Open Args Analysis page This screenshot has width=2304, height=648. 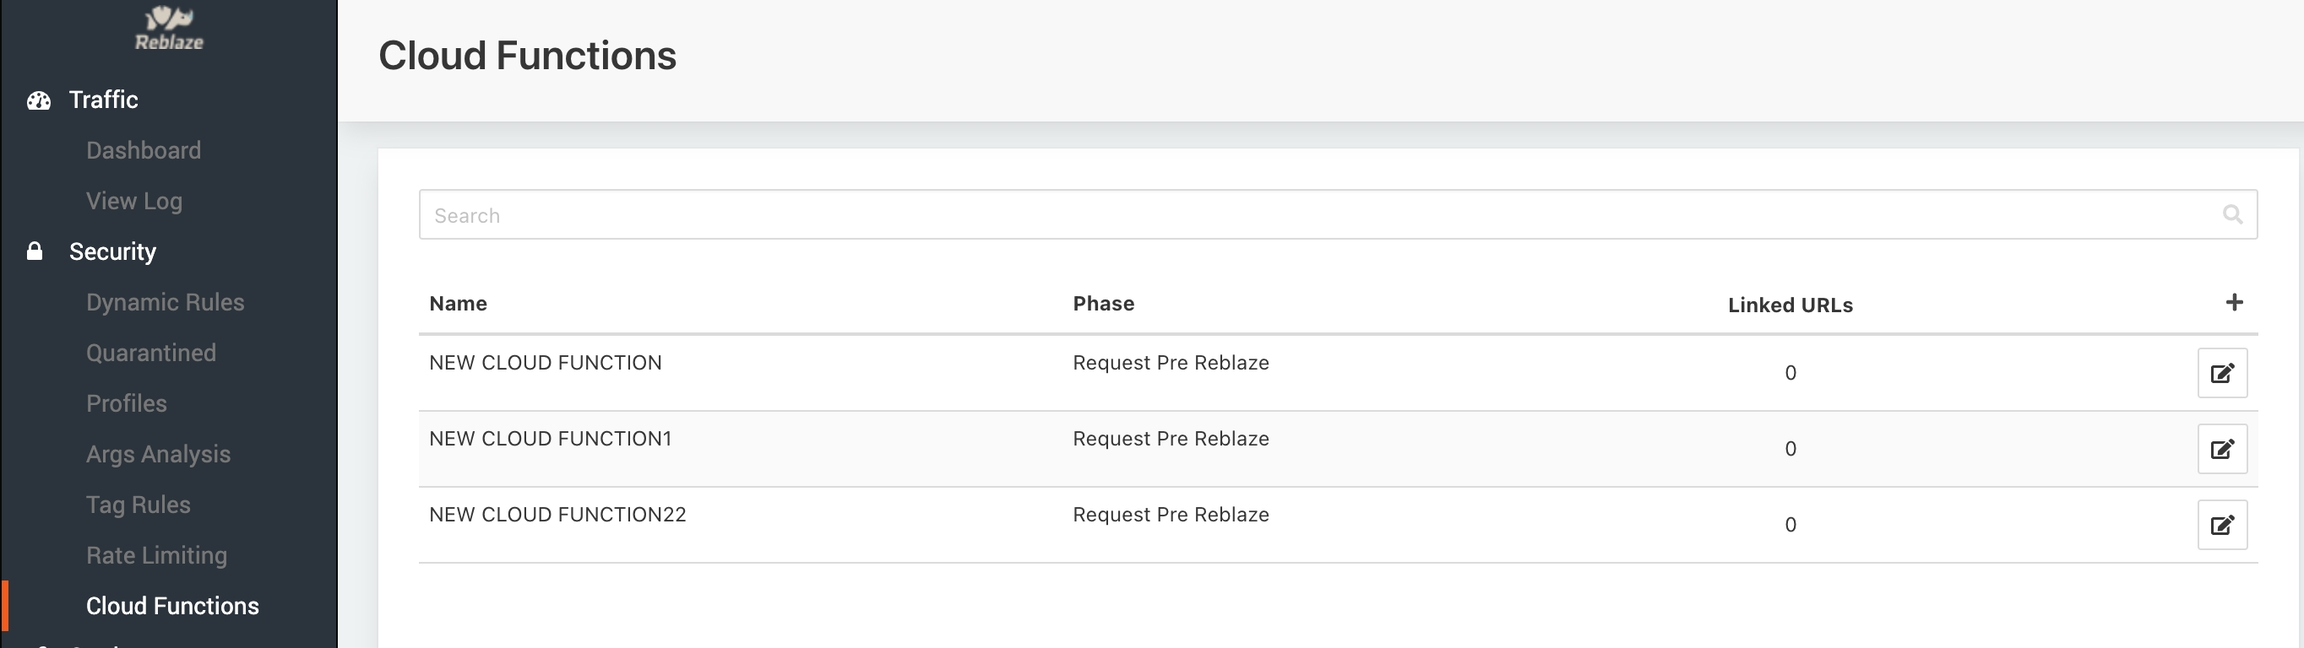point(158,454)
